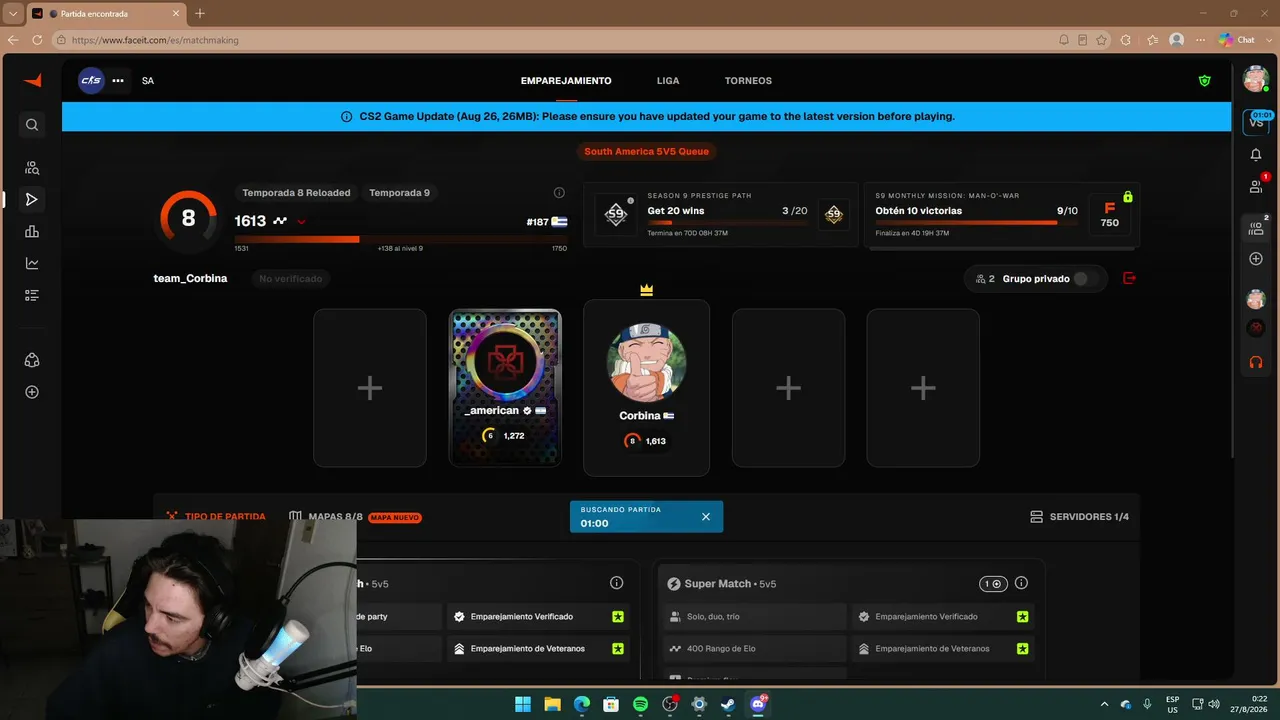
Task: Open the list feed sidebar icon
Action: pyautogui.click(x=32, y=296)
